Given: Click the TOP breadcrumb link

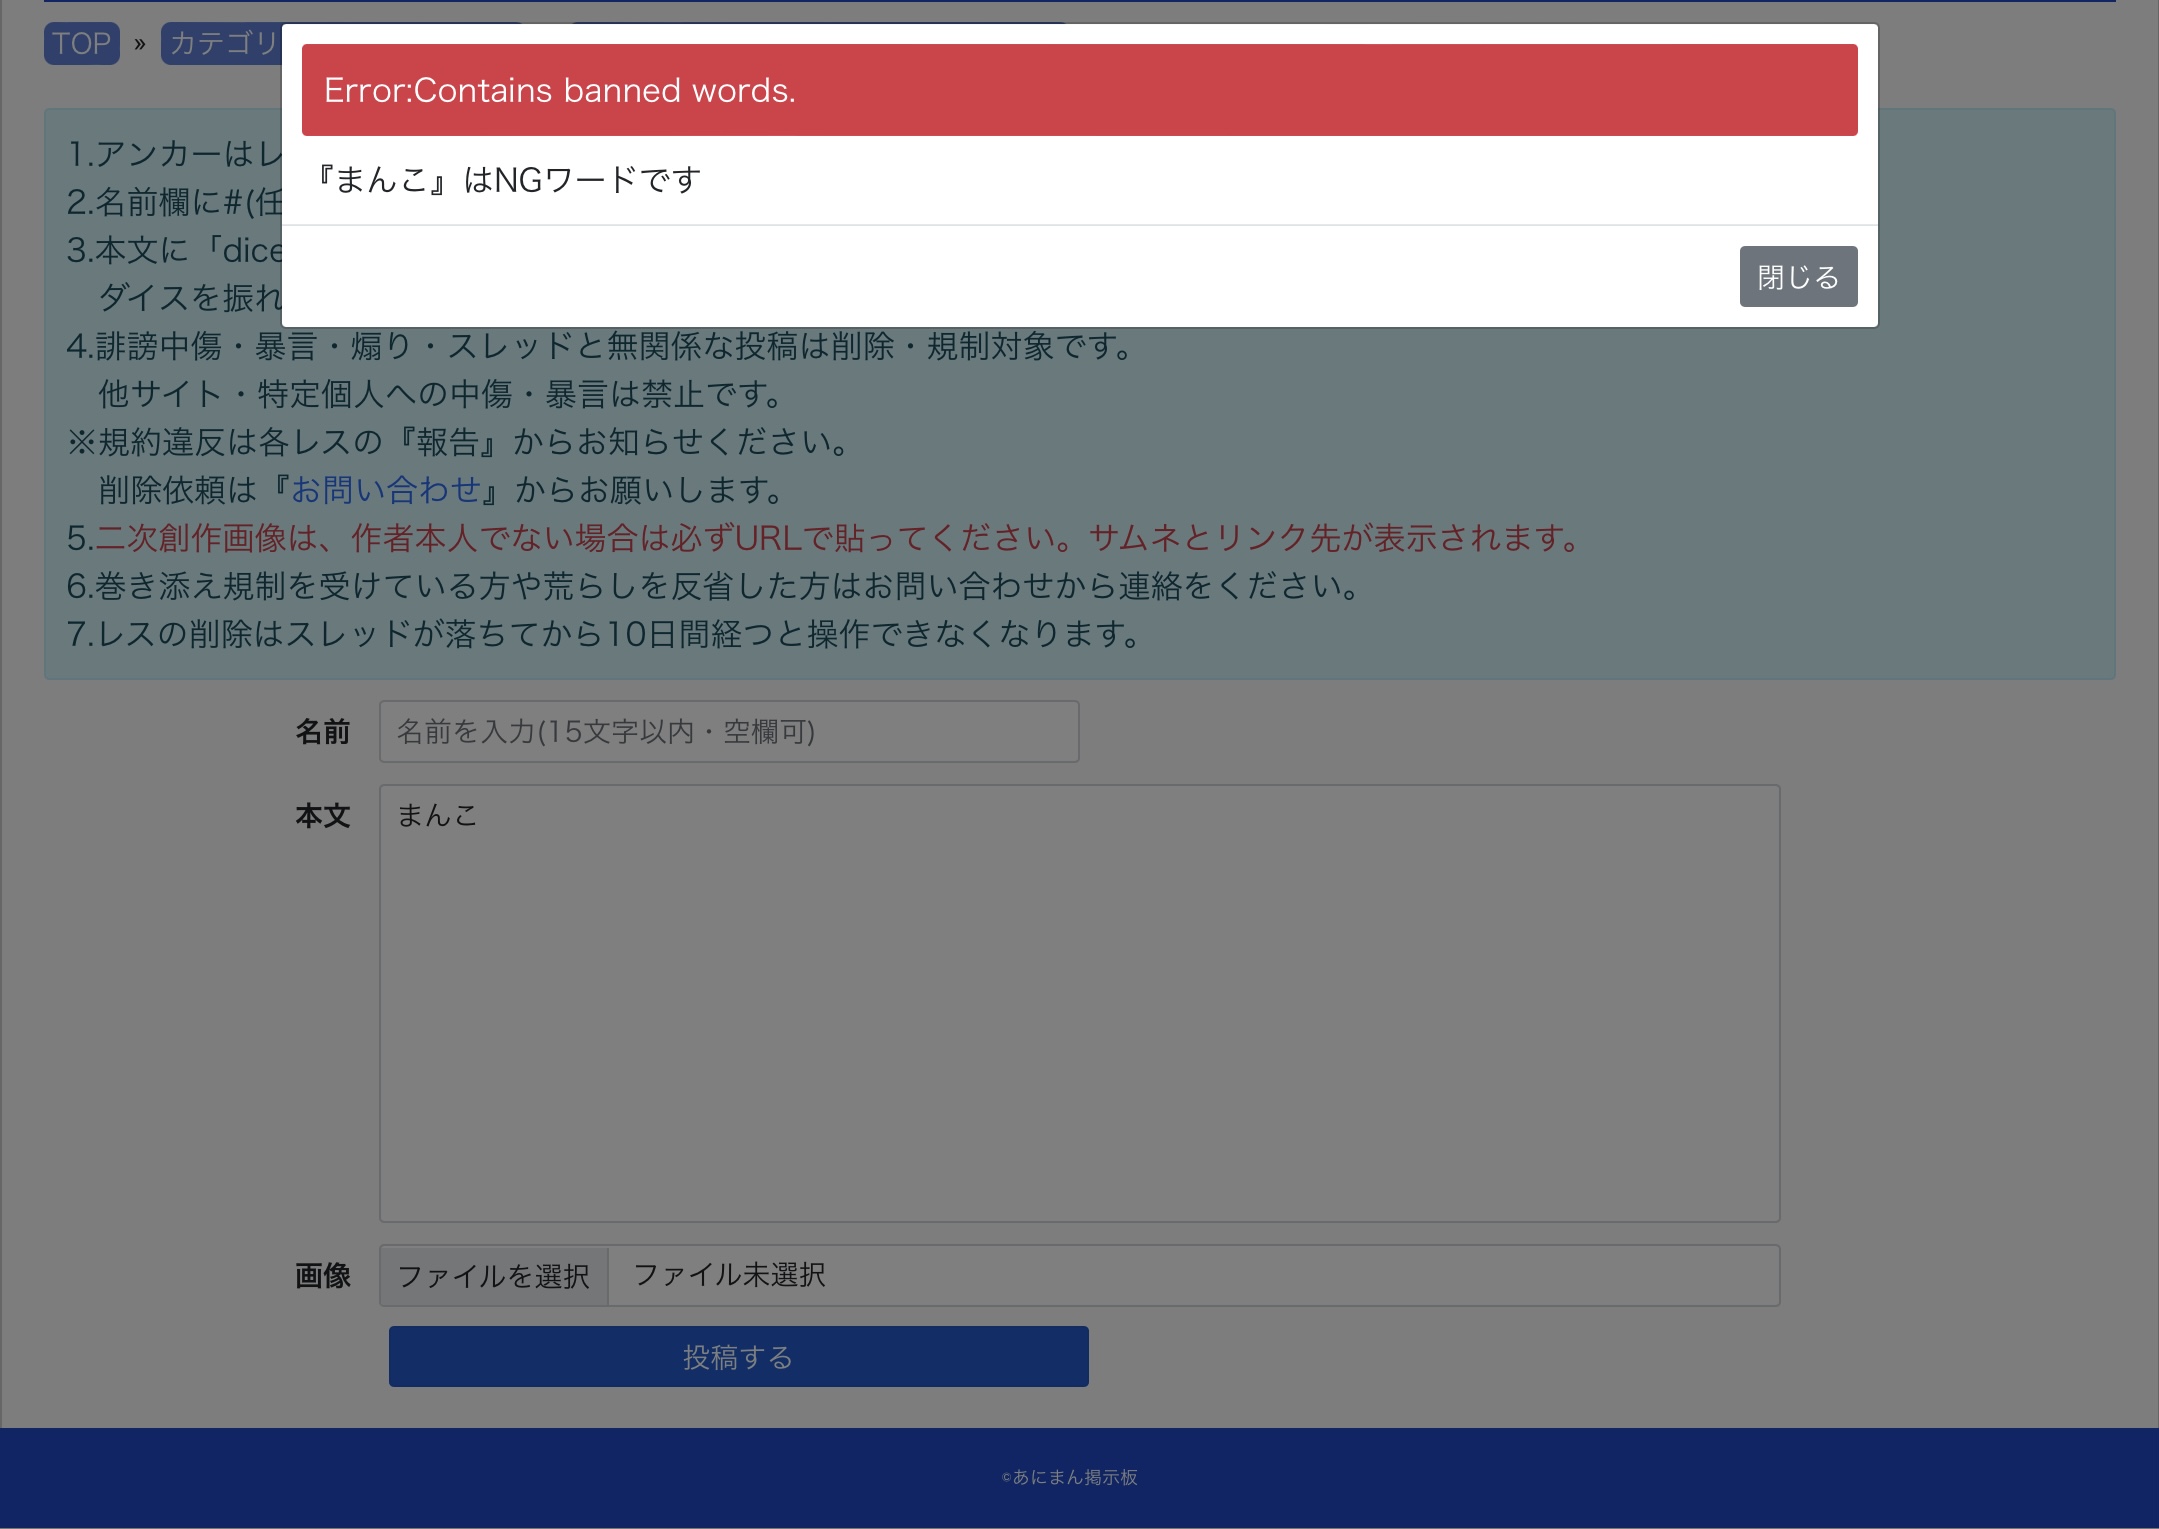Looking at the screenshot, I should 81,44.
